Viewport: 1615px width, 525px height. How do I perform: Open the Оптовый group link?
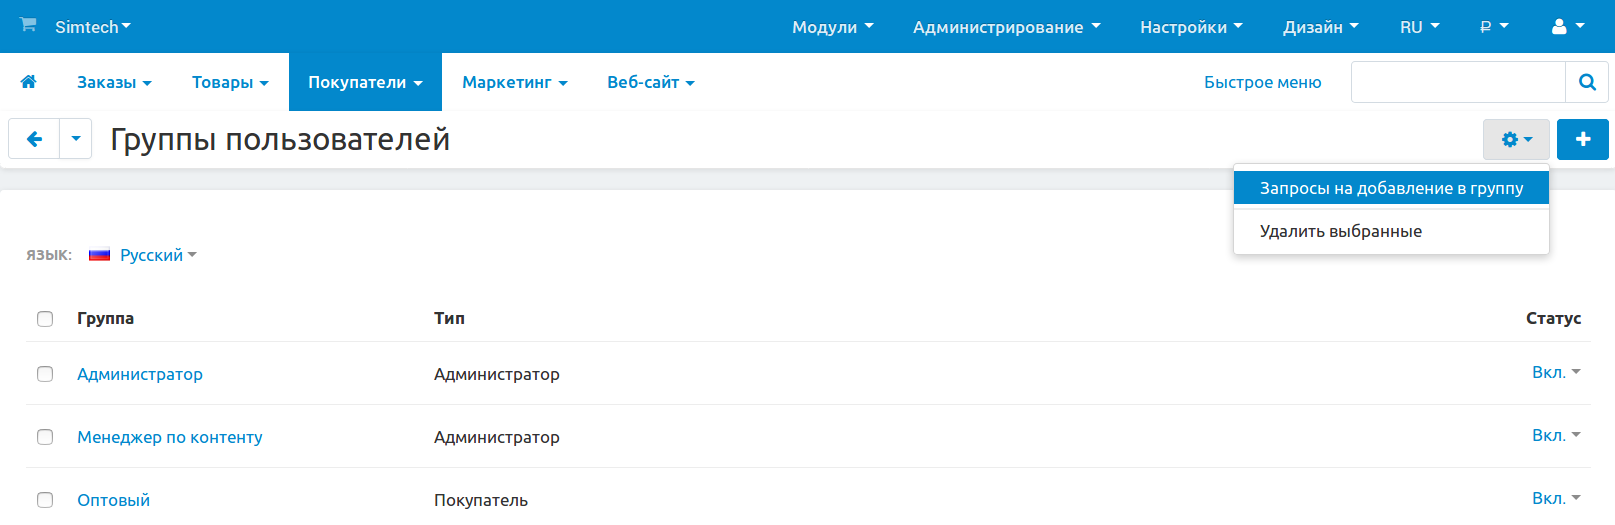coord(113,500)
